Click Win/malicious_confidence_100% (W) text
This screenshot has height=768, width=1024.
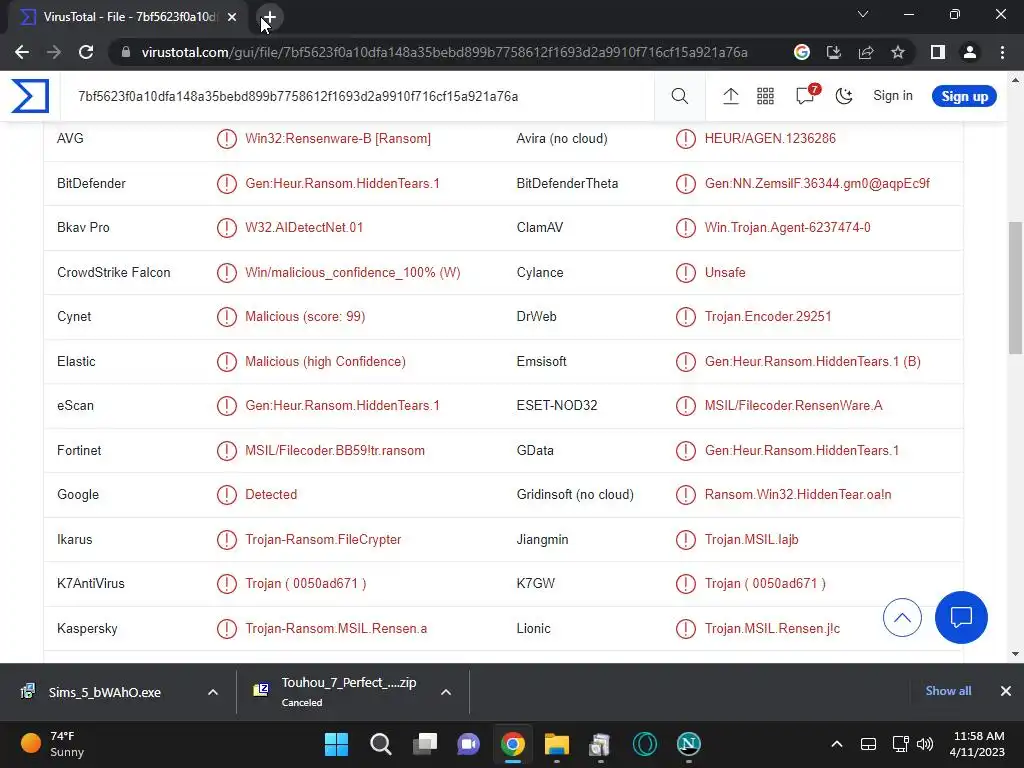click(x=353, y=272)
